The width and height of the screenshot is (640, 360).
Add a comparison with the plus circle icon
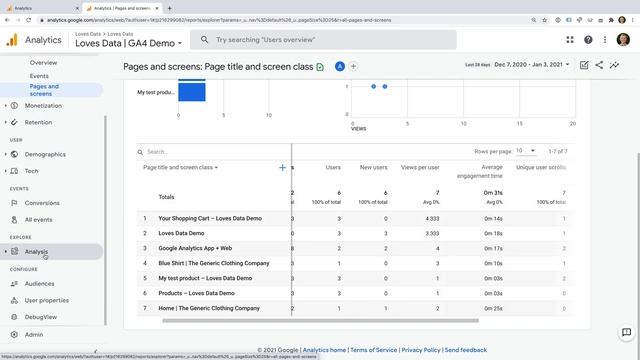click(353, 67)
